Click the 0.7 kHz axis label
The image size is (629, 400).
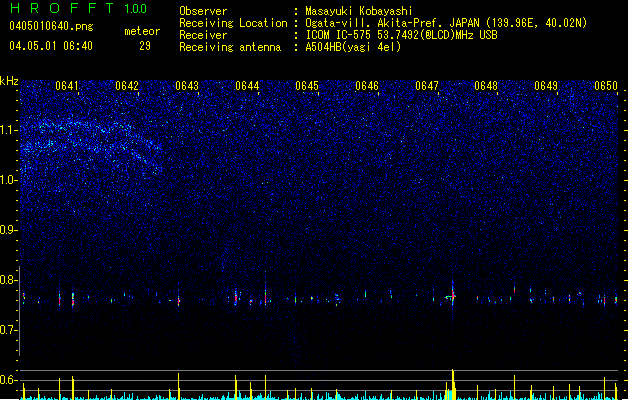click(9, 330)
